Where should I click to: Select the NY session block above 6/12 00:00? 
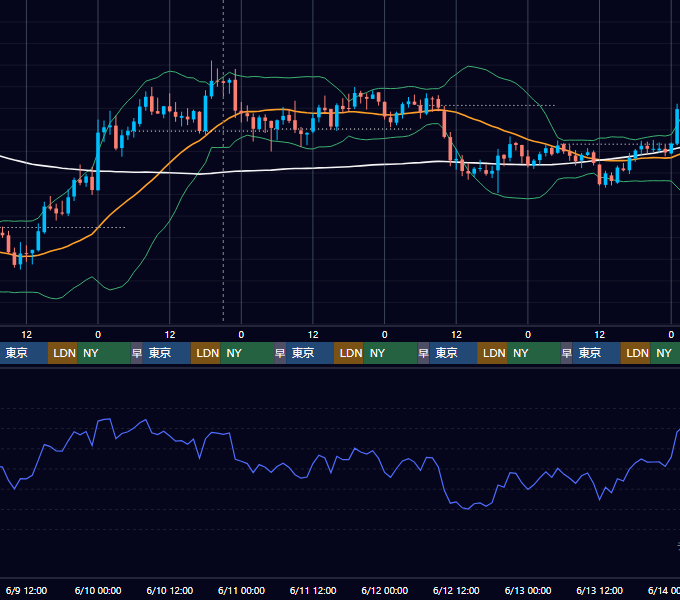[390, 353]
